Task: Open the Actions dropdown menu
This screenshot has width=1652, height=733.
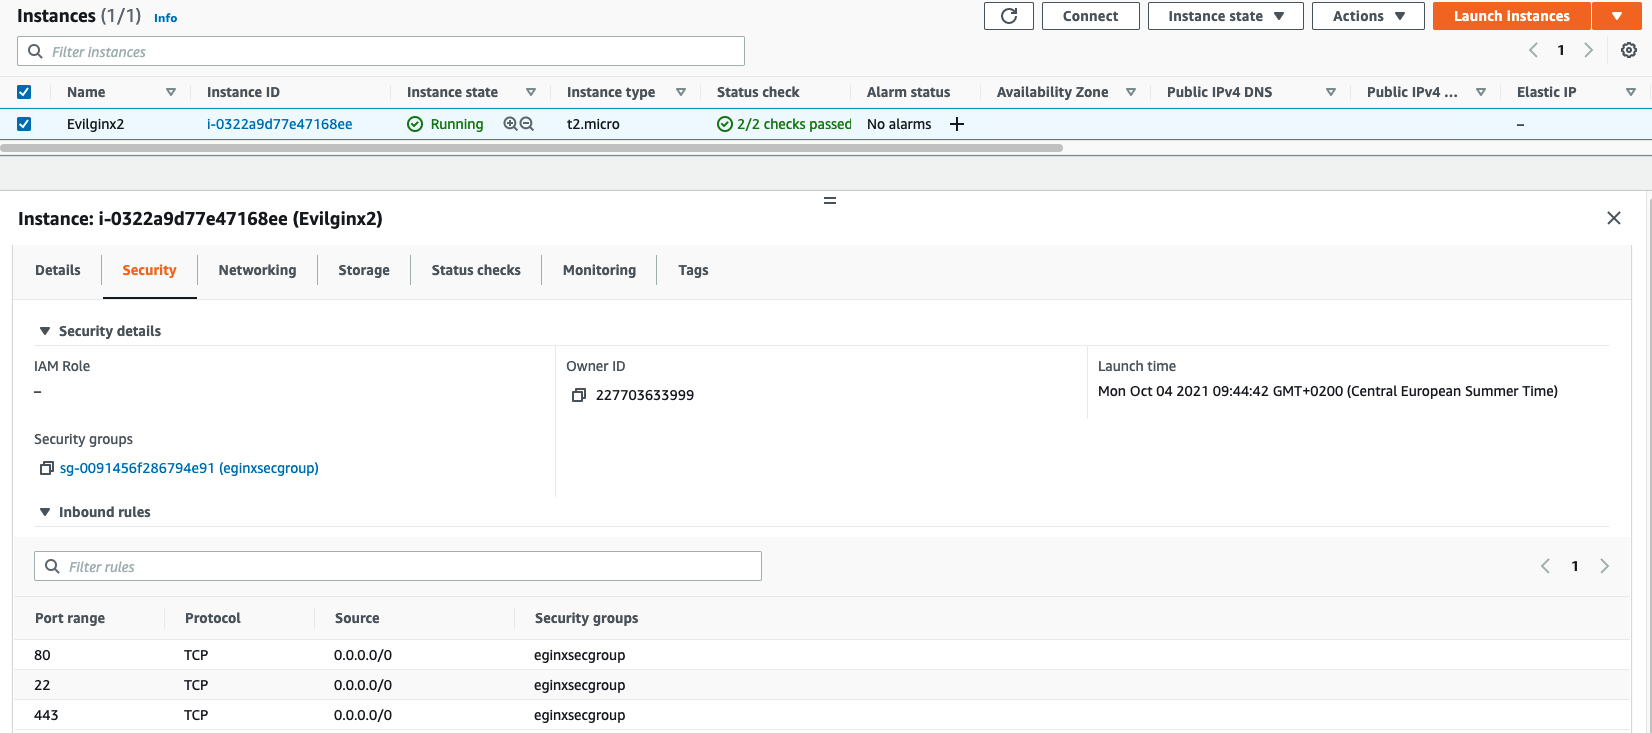Action: [x=1367, y=16]
